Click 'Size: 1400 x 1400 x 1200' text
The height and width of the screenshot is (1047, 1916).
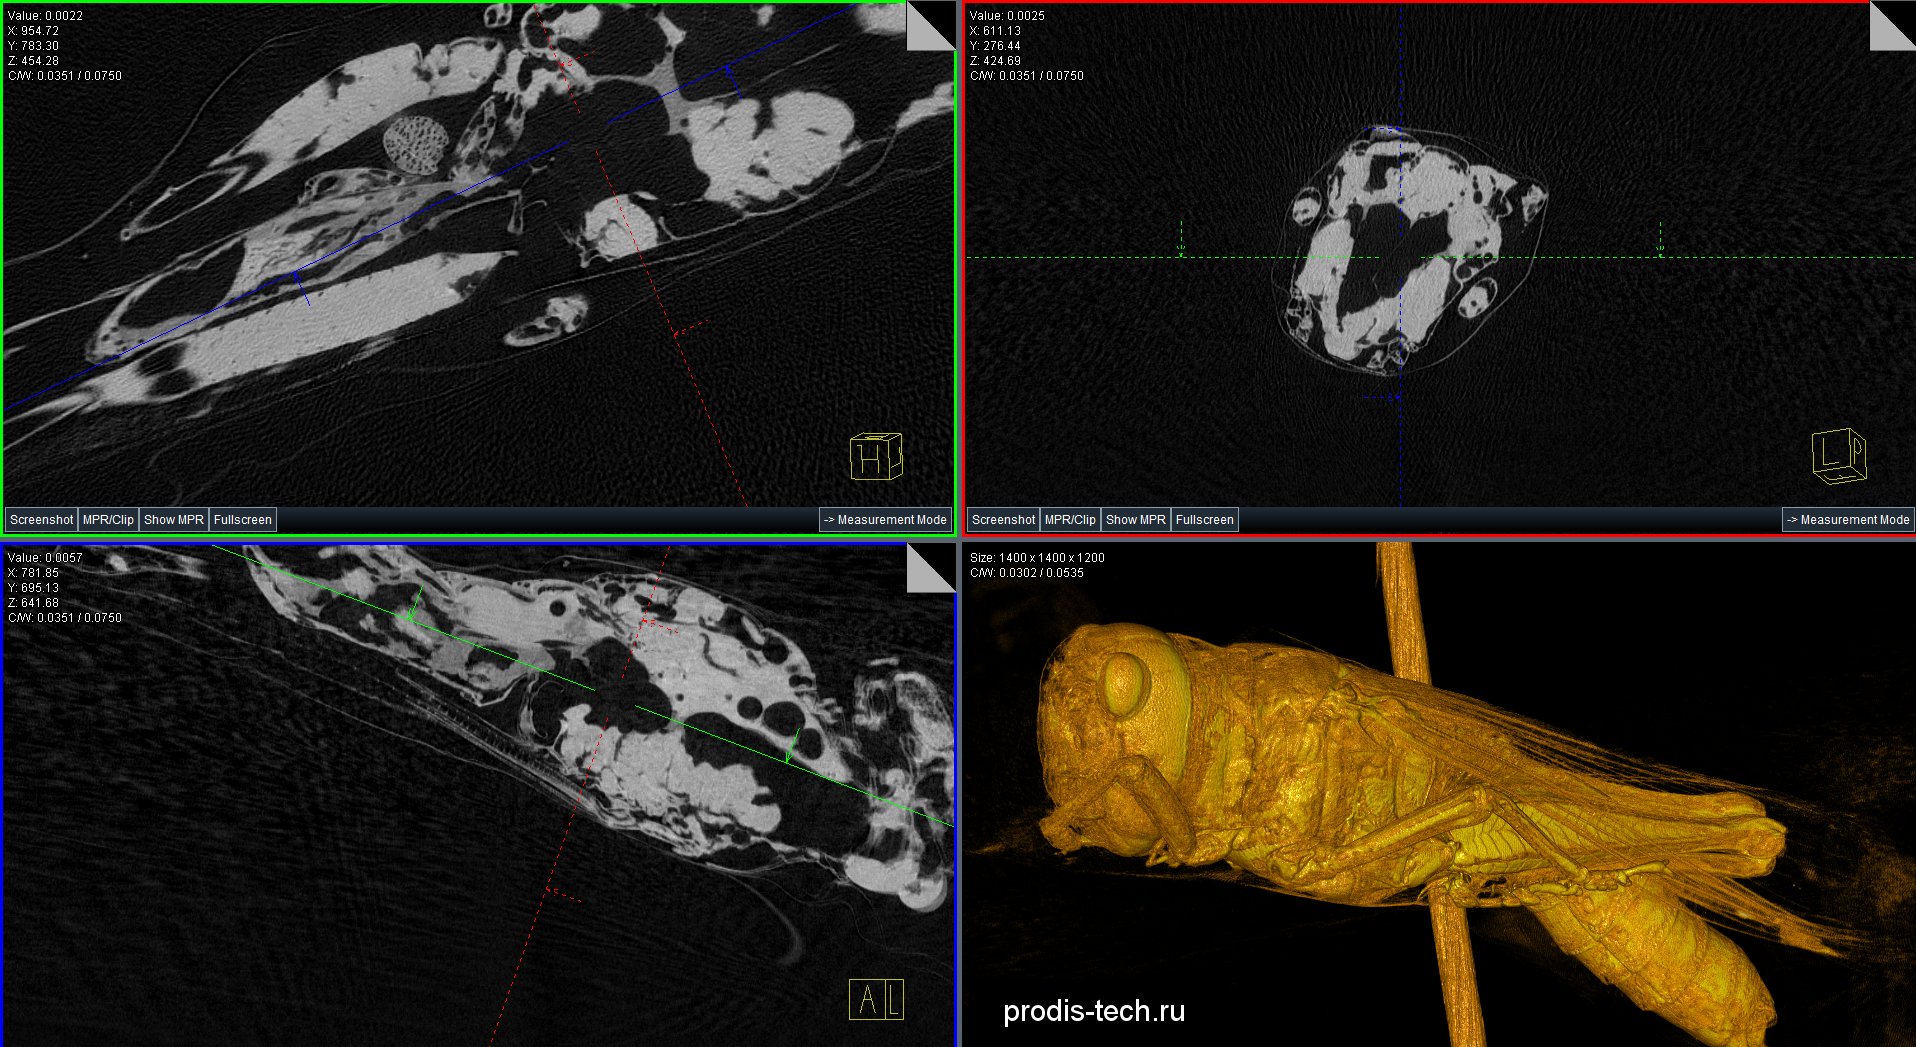[x=1037, y=558]
